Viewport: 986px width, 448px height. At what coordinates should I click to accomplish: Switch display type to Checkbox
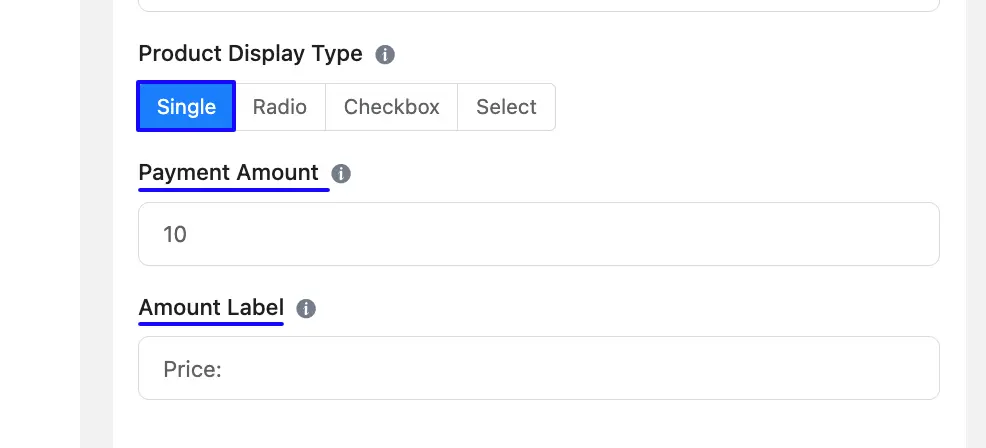click(391, 107)
